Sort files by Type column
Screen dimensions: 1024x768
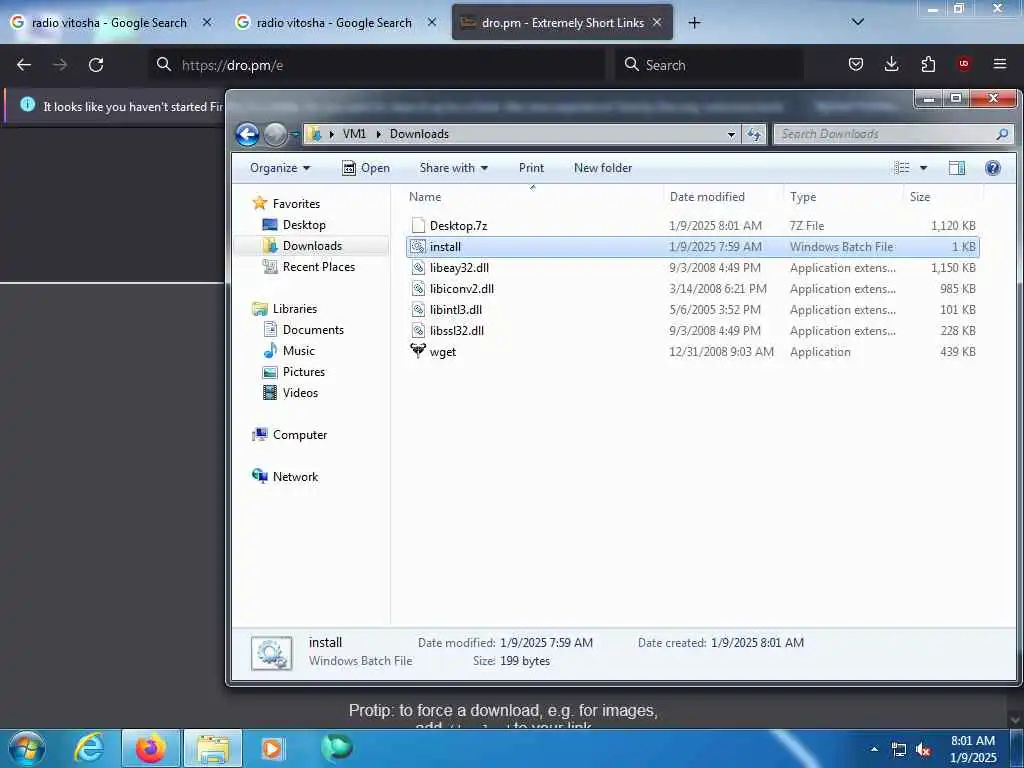tap(843, 197)
